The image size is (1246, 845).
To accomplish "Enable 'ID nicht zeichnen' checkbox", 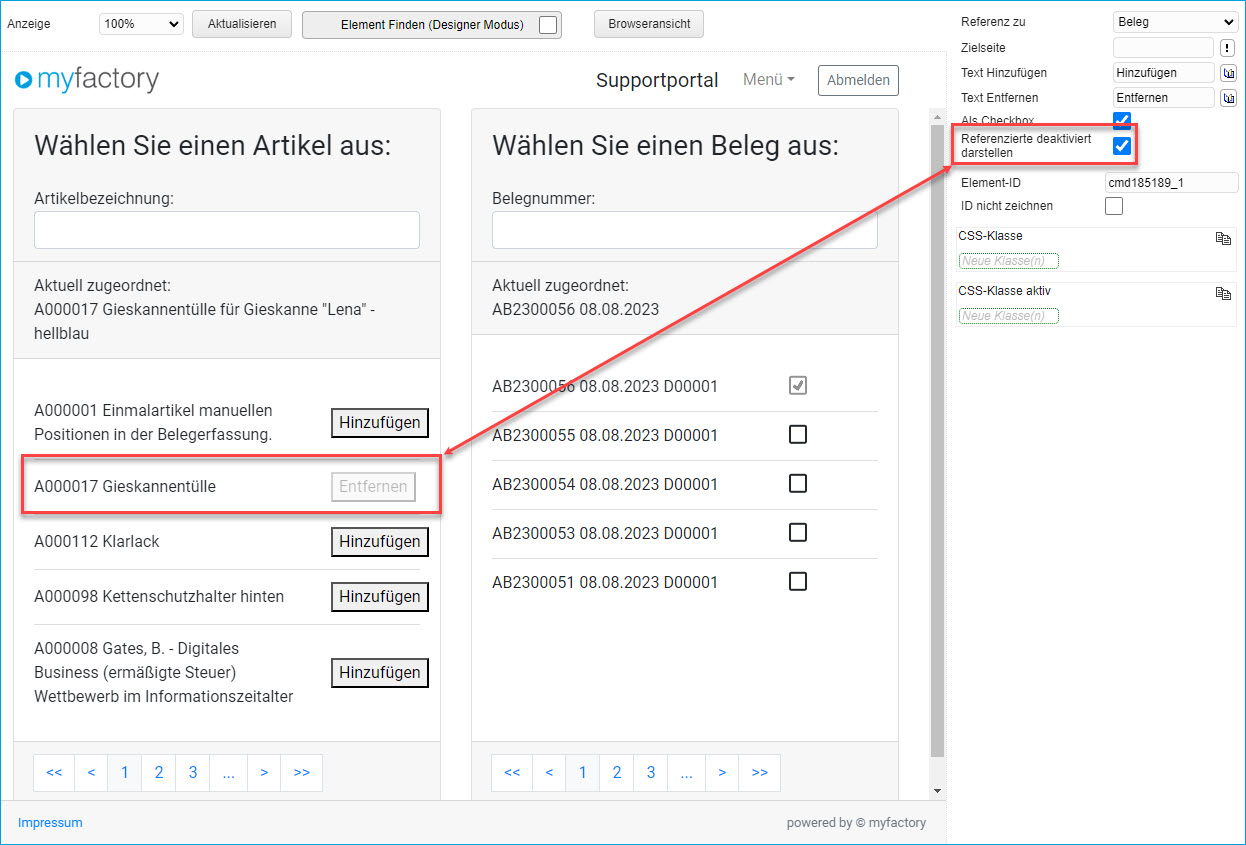I will [1114, 206].
